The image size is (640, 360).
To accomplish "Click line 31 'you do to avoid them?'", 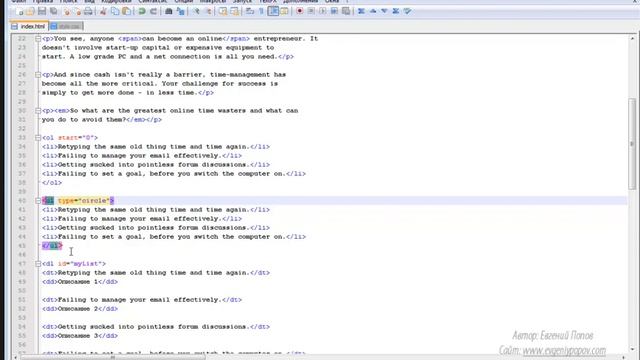I will click(84, 120).
